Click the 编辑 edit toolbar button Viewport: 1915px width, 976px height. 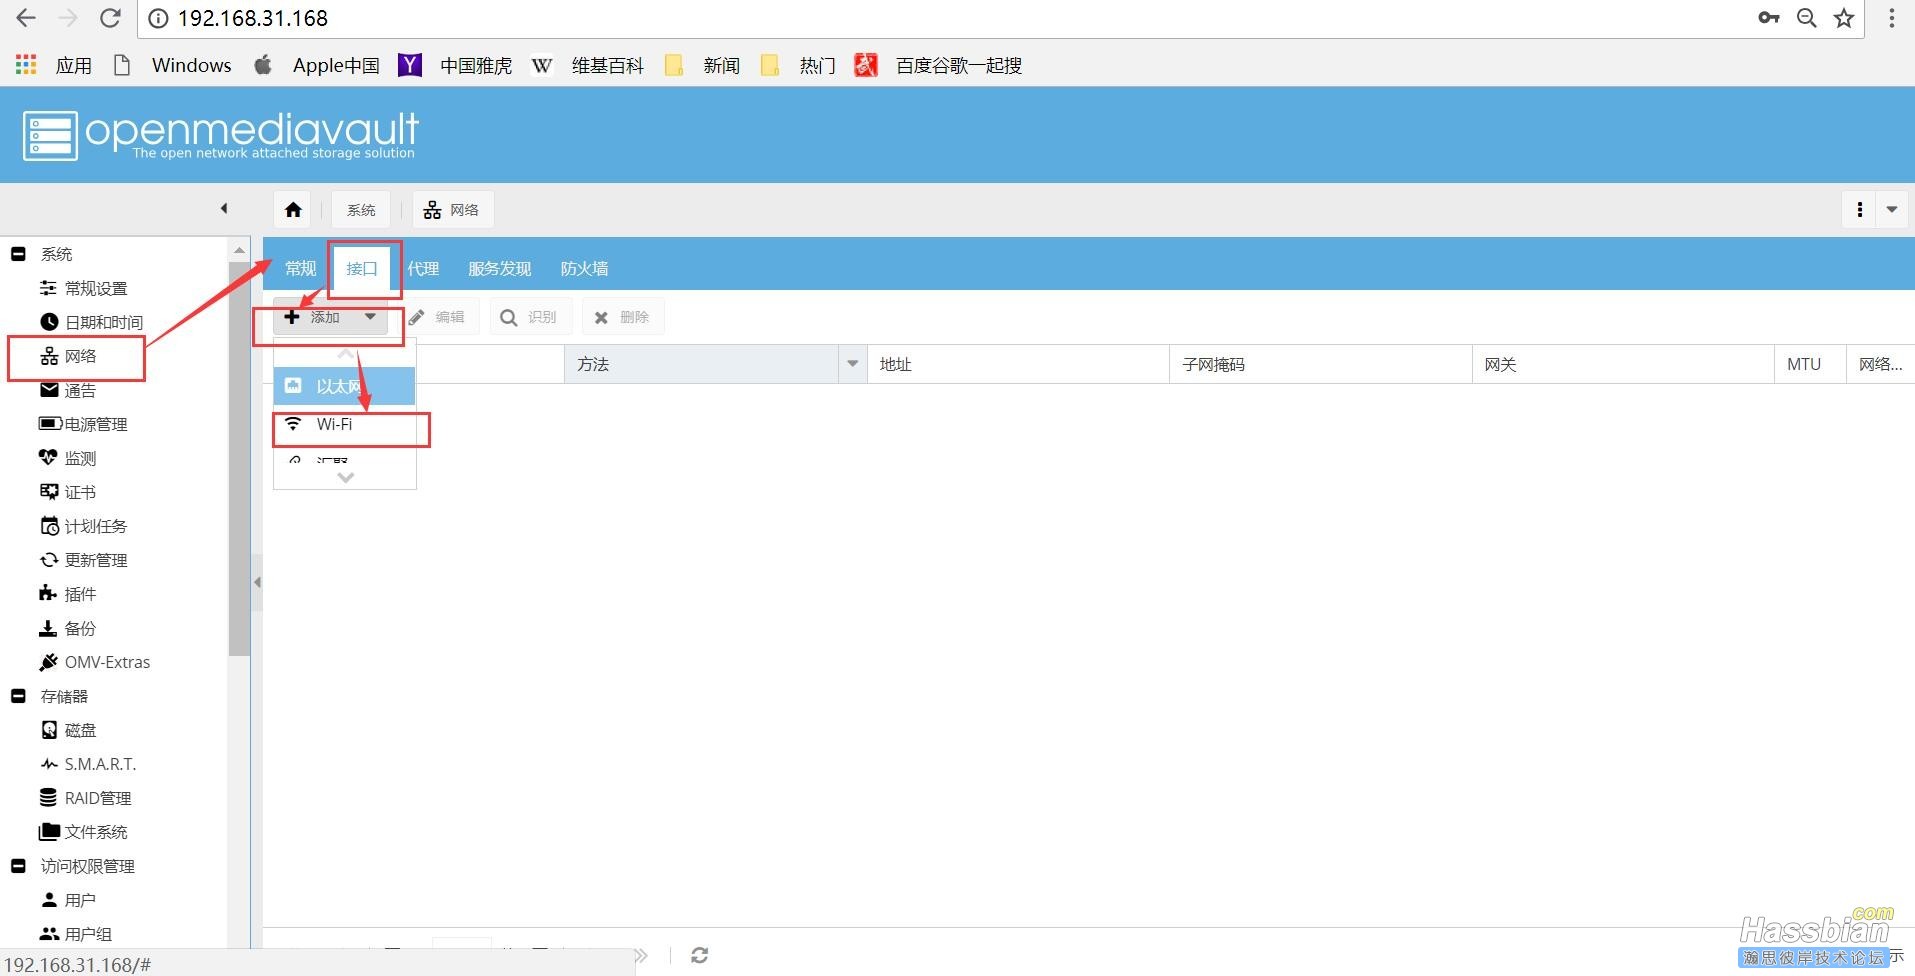[437, 317]
